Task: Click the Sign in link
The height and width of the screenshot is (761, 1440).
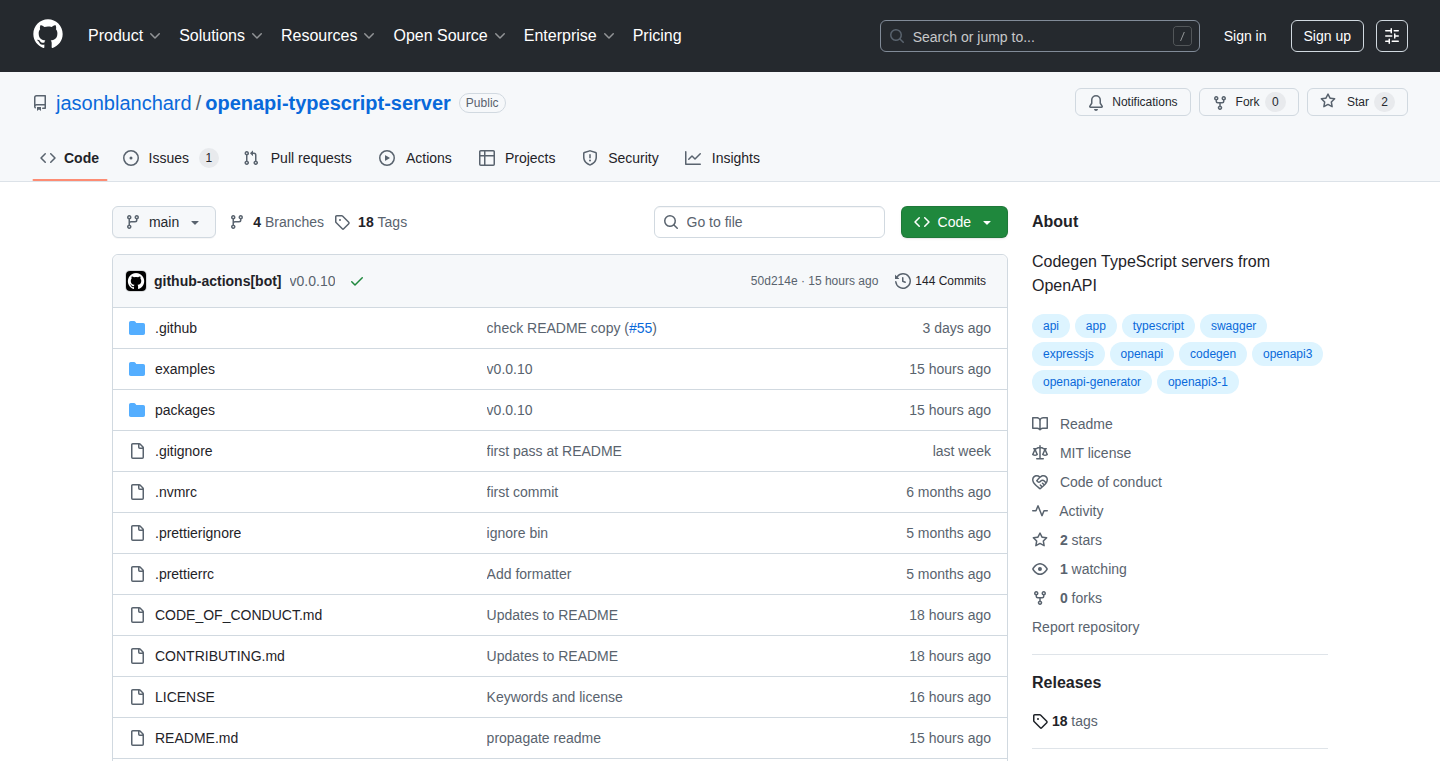Action: click(1245, 36)
